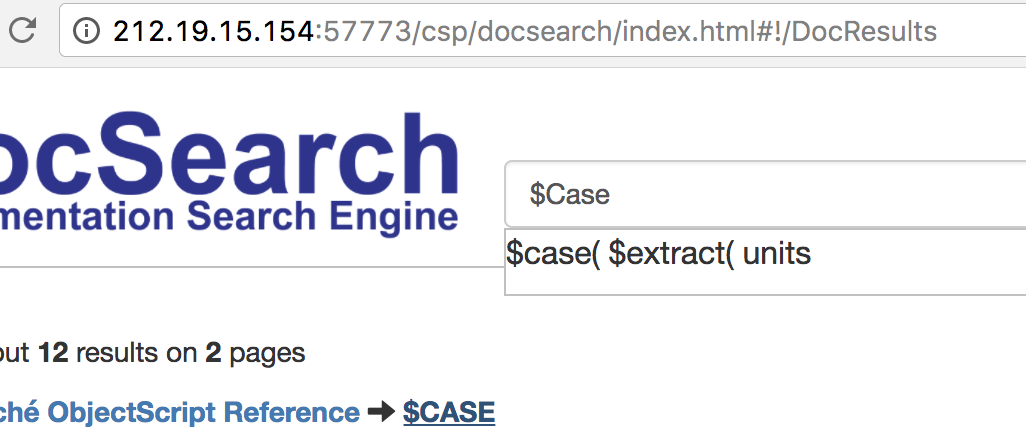Screen dimensions: 1026x446
Task: Focus the $Case search input field
Action: point(765,194)
